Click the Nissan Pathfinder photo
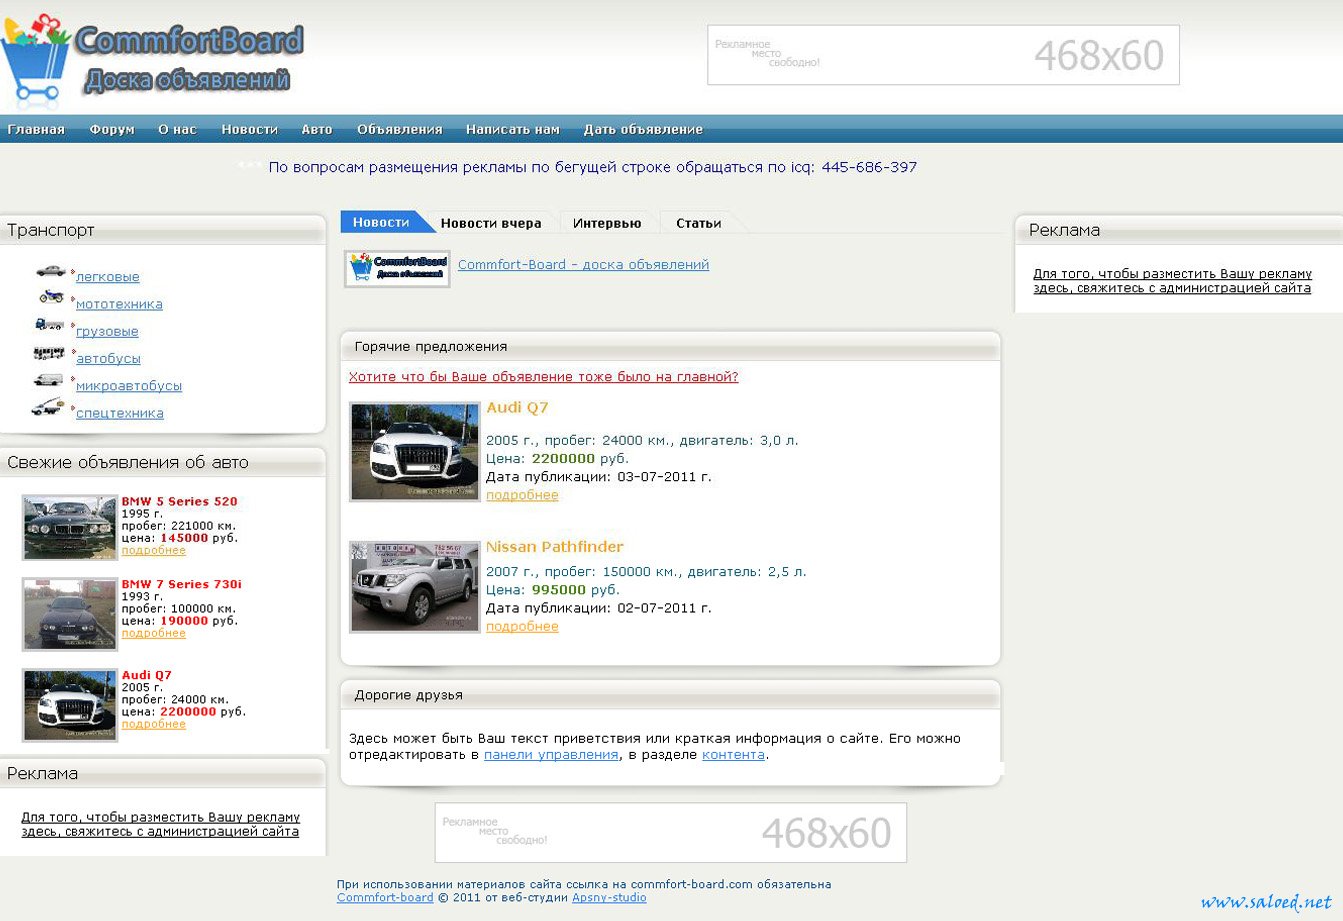Viewport: 1343px width, 921px height. 415,587
